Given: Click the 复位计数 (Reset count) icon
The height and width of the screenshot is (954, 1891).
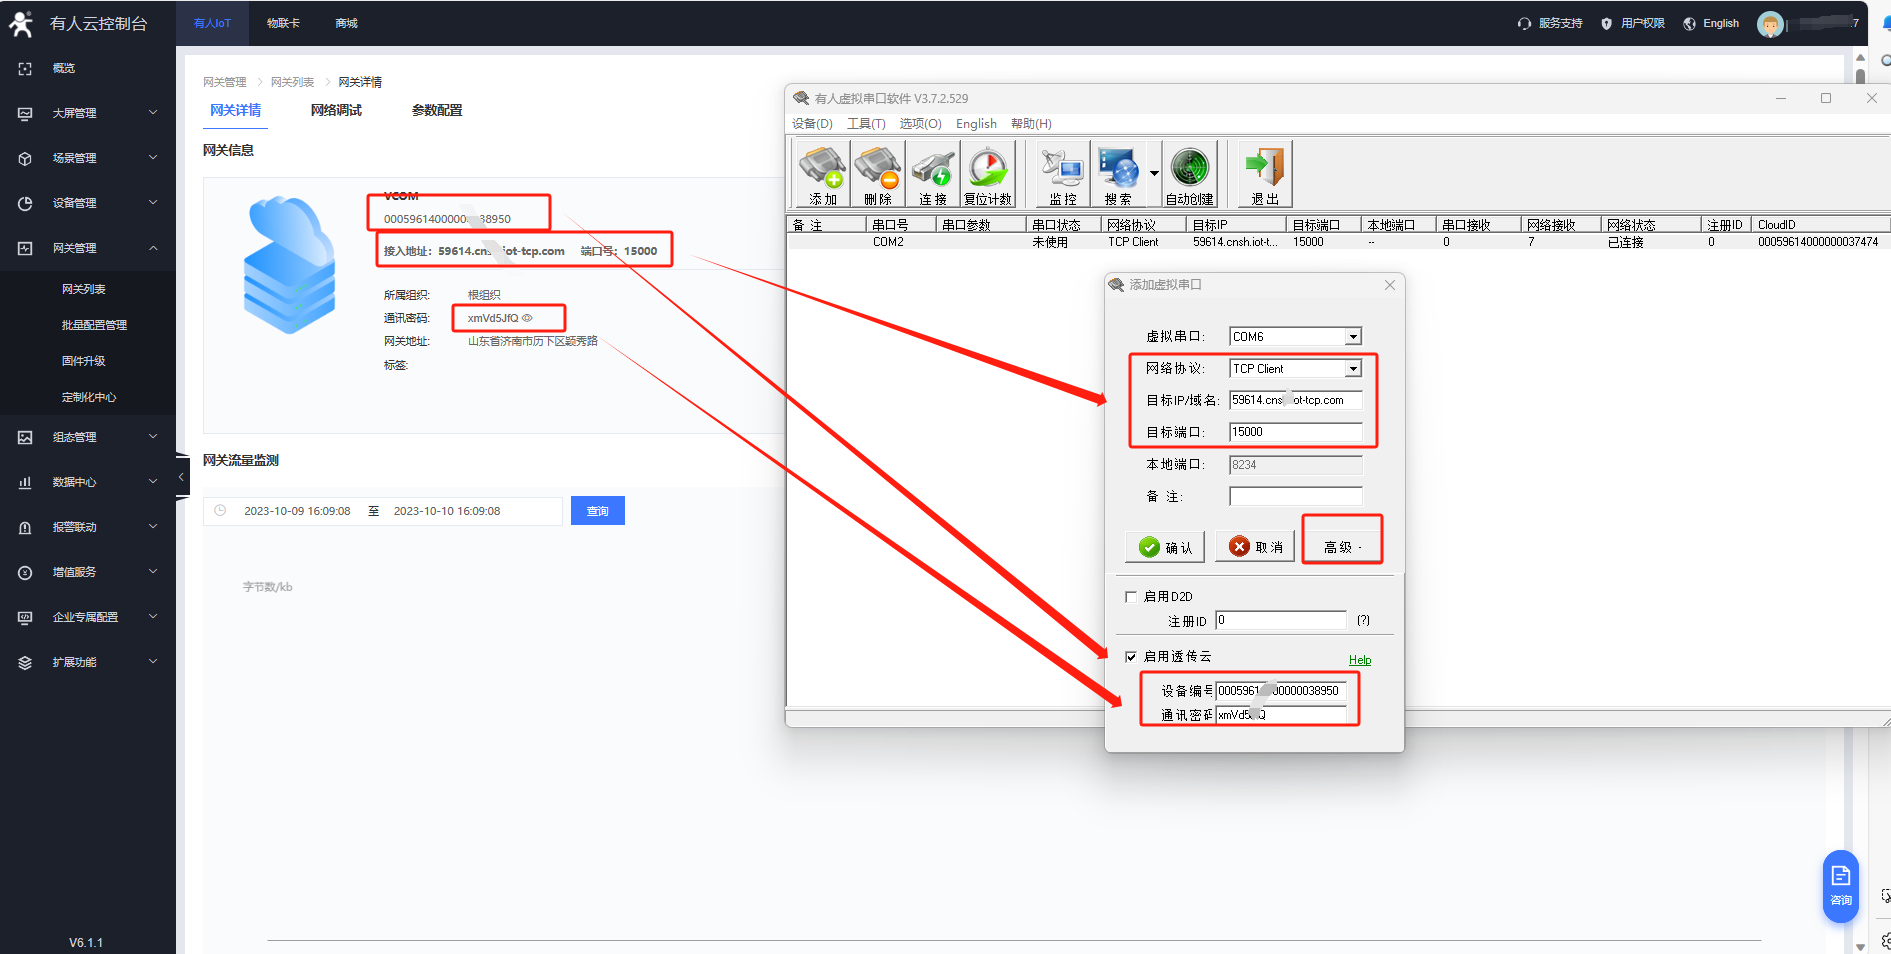Looking at the screenshot, I should (x=987, y=174).
